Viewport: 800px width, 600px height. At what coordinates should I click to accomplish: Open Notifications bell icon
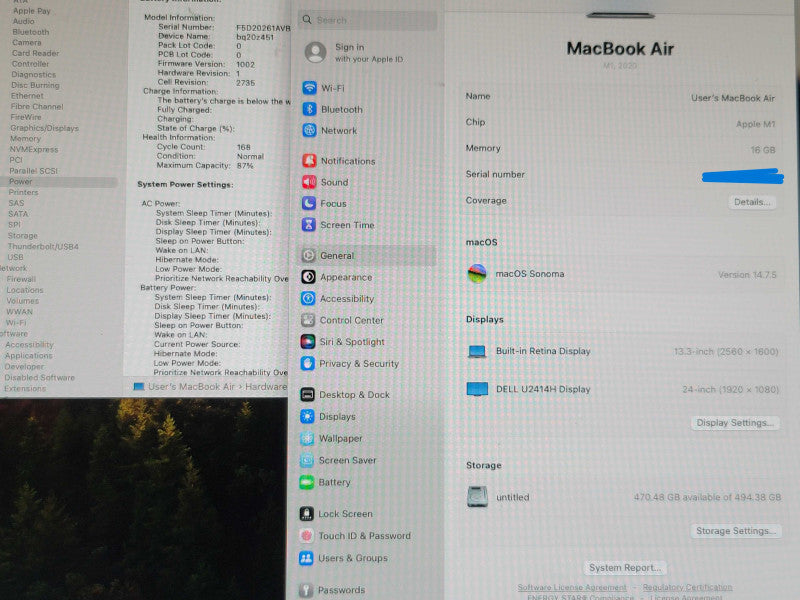pos(309,161)
